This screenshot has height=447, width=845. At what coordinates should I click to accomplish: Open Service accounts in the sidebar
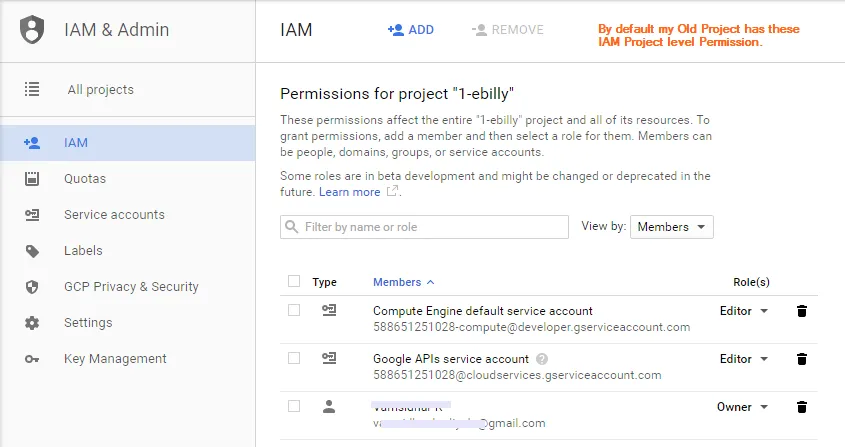pos(114,215)
